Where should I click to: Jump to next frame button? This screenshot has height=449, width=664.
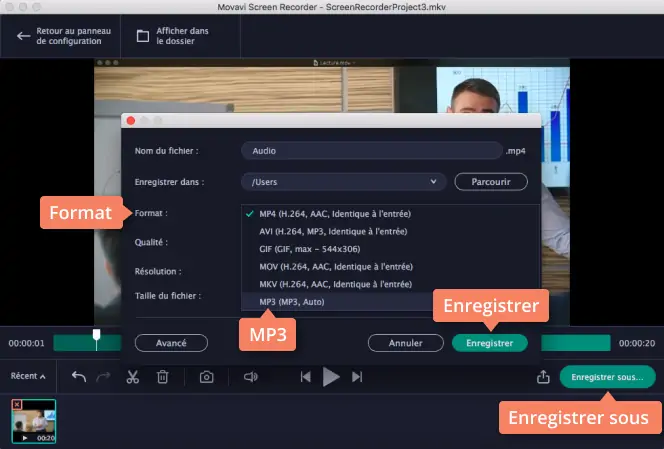click(357, 377)
